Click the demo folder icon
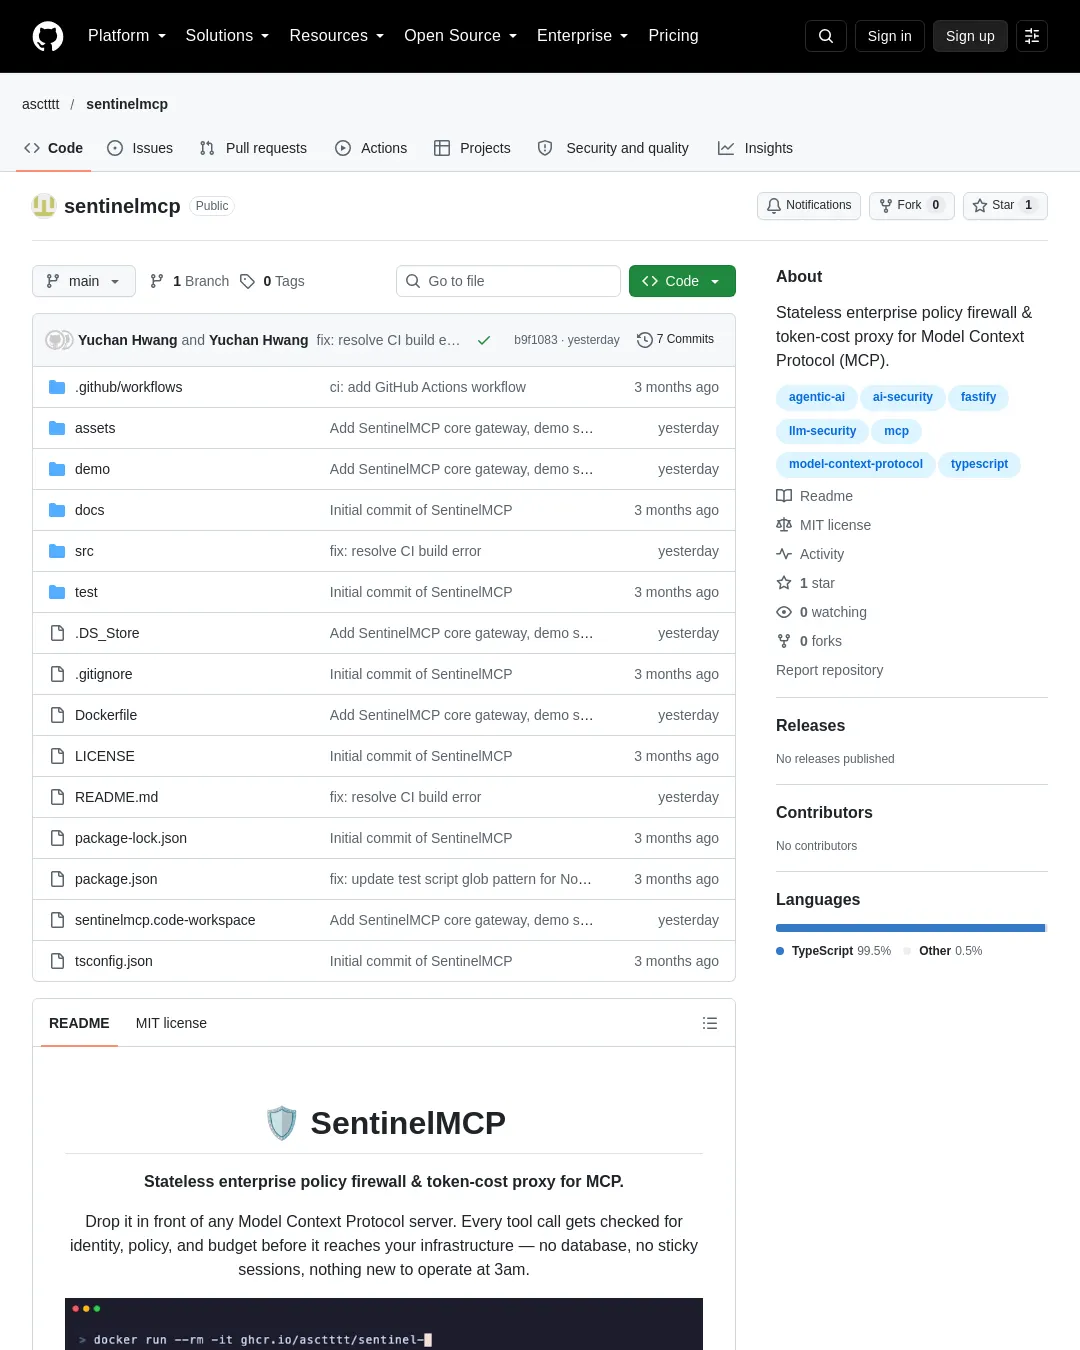This screenshot has height=1350, width=1080. point(57,469)
